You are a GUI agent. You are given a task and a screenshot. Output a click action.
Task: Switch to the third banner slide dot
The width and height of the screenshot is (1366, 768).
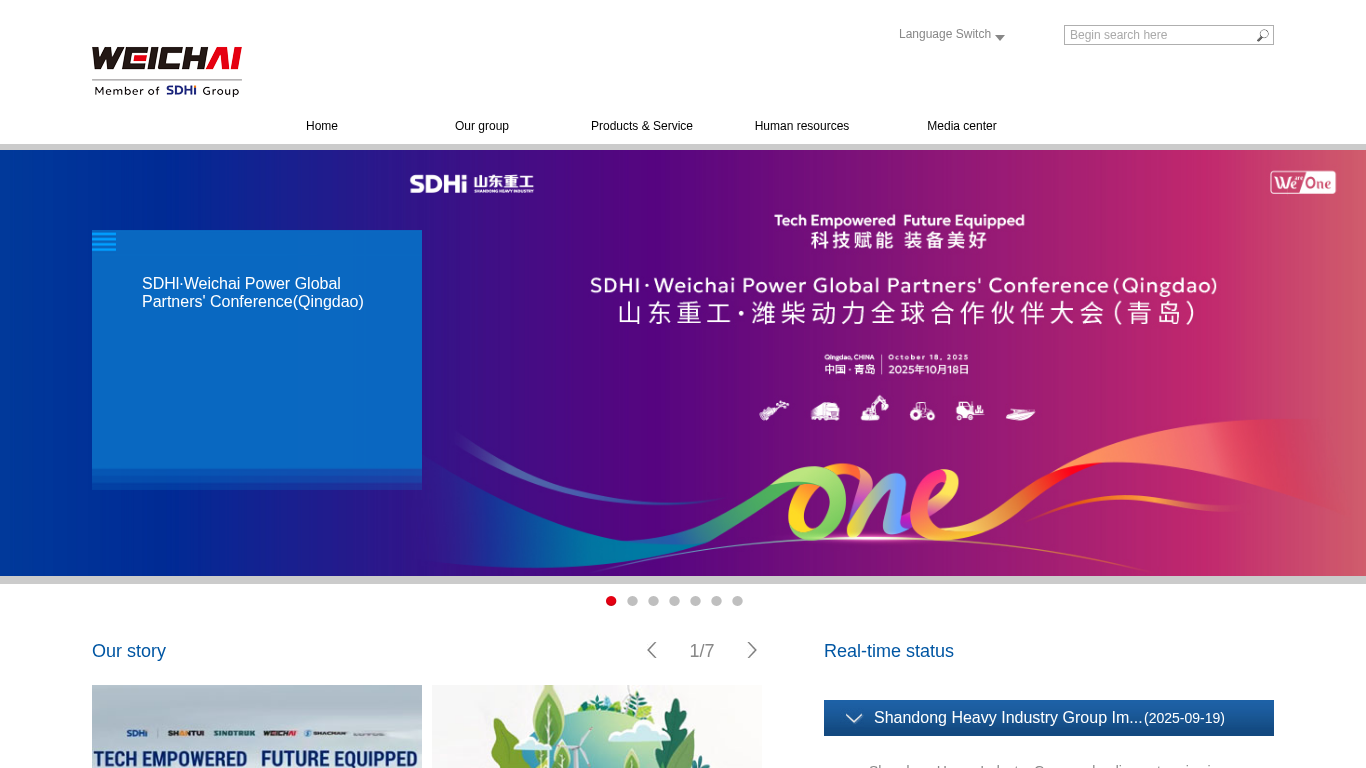point(653,601)
